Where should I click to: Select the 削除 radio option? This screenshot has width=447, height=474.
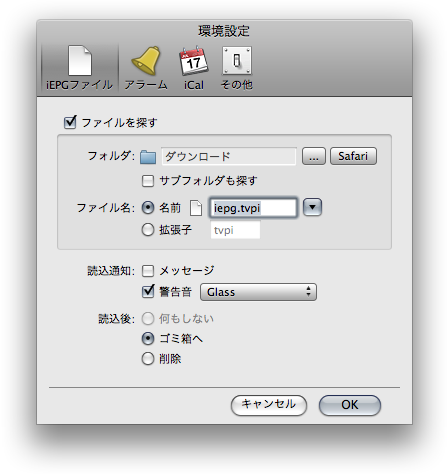coord(148,359)
